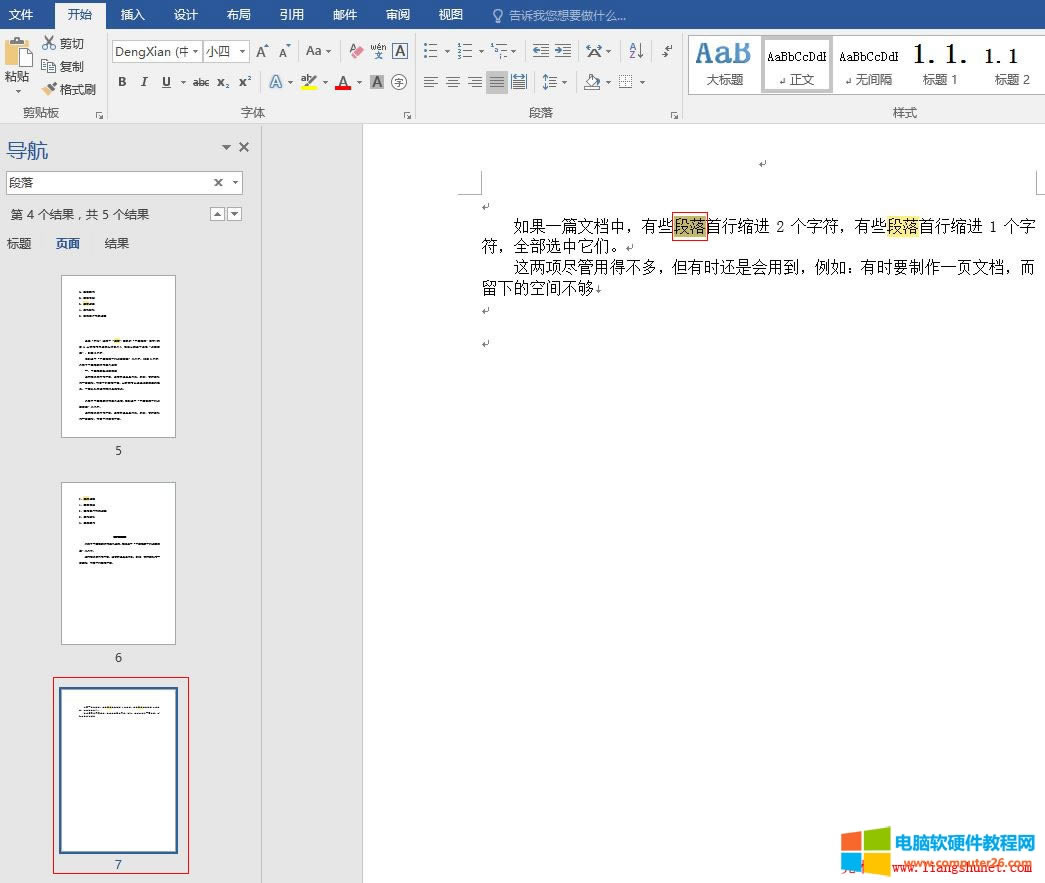1045x883 pixels.
Task: Click the superscript icon
Action: pyautogui.click(x=245, y=82)
